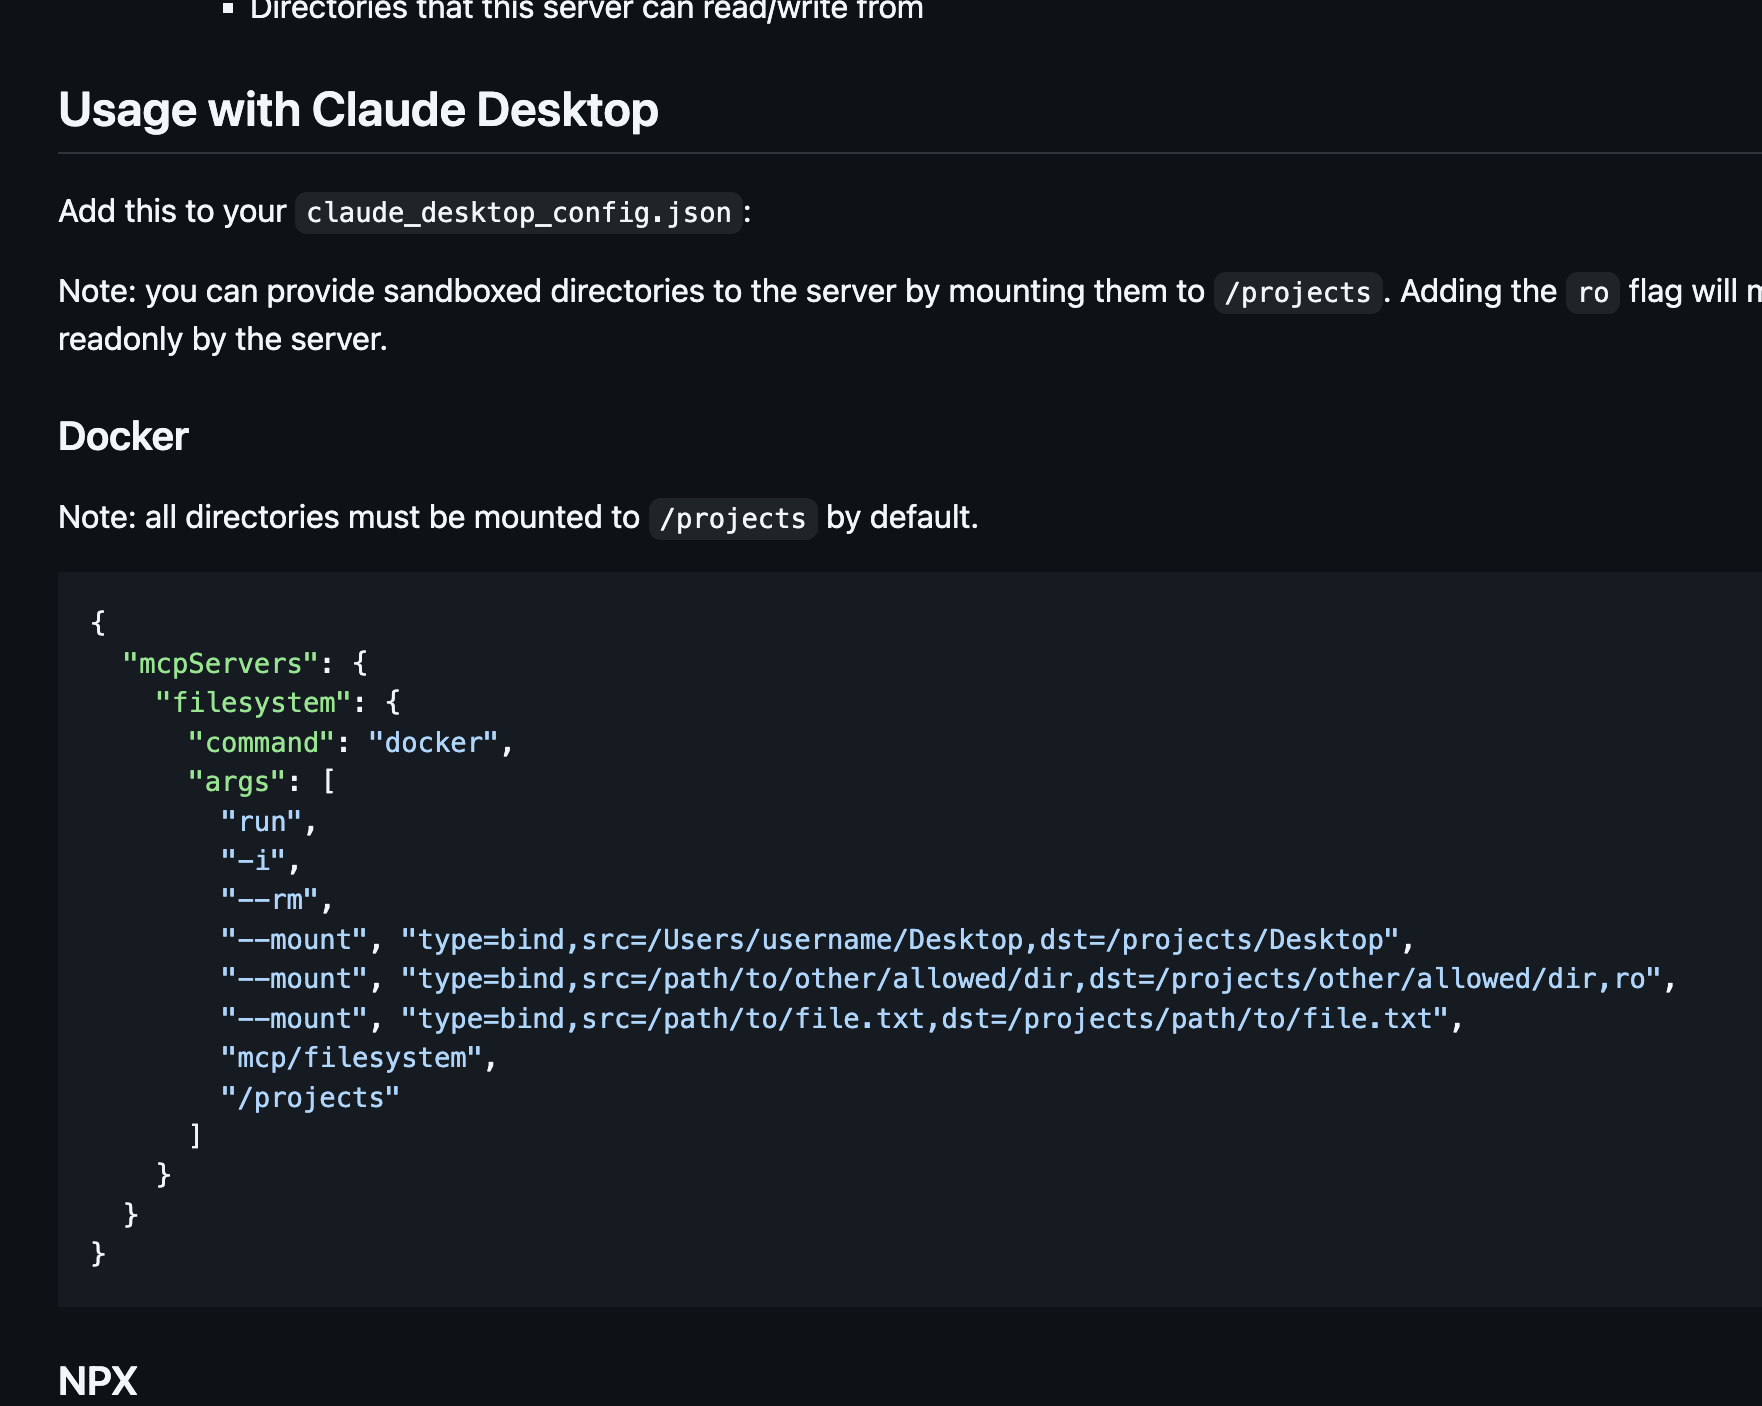Click the claude_desktop_config.json inline code
Image resolution: width=1762 pixels, height=1406 pixels.
pyautogui.click(x=519, y=213)
